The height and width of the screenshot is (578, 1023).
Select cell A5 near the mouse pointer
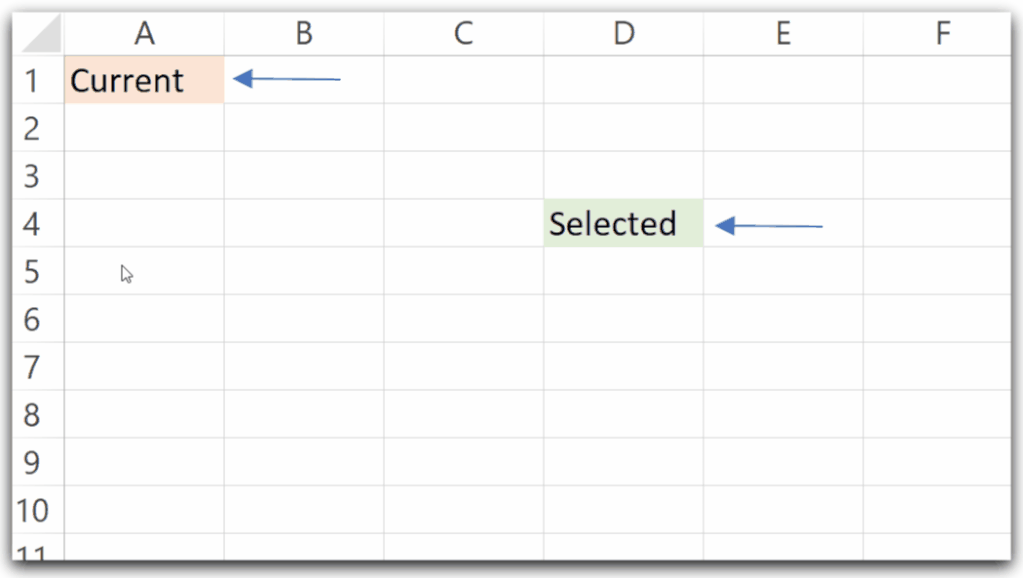[145, 273]
